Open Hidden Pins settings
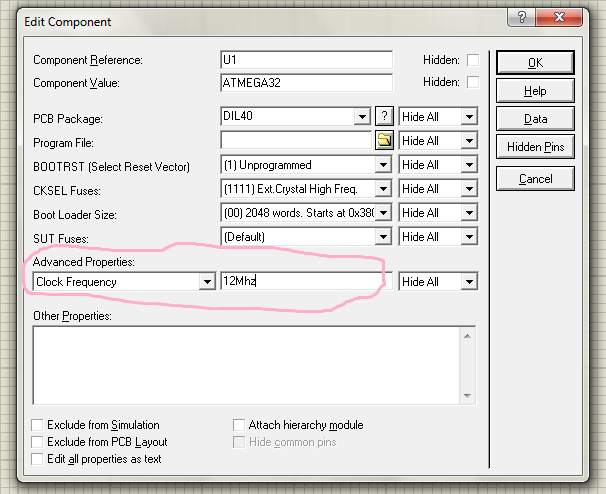This screenshot has width=606, height=494. (x=535, y=147)
